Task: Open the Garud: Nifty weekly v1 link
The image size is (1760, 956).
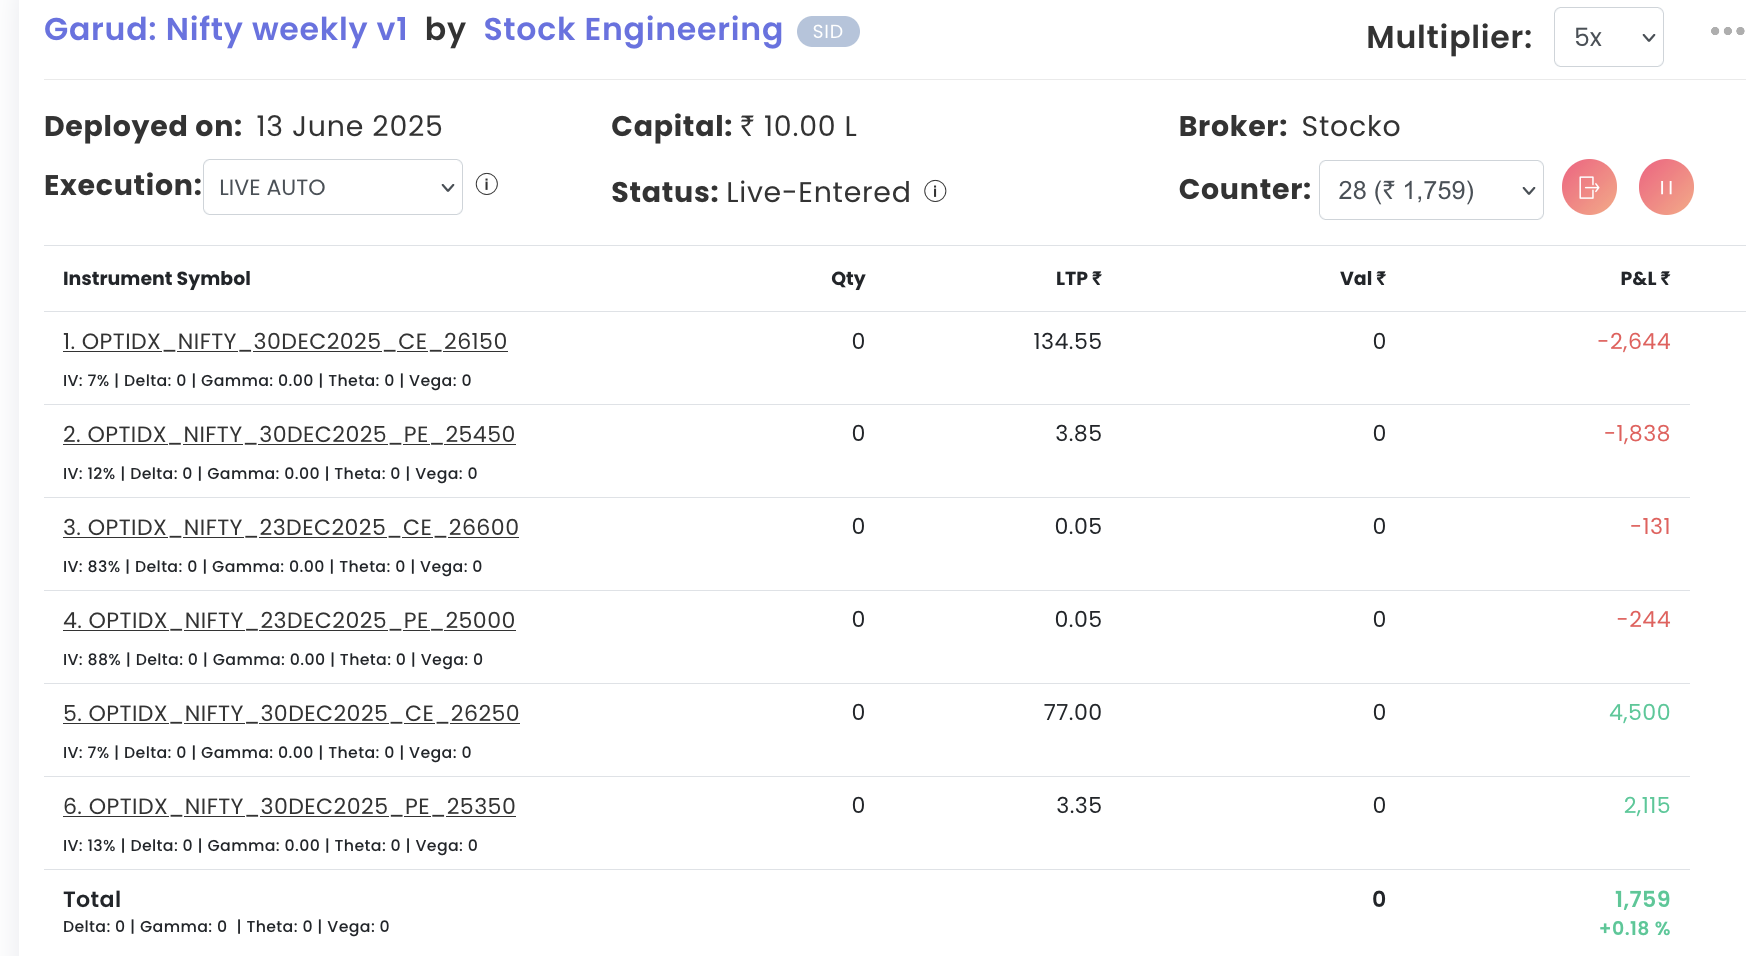Action: click(x=226, y=29)
